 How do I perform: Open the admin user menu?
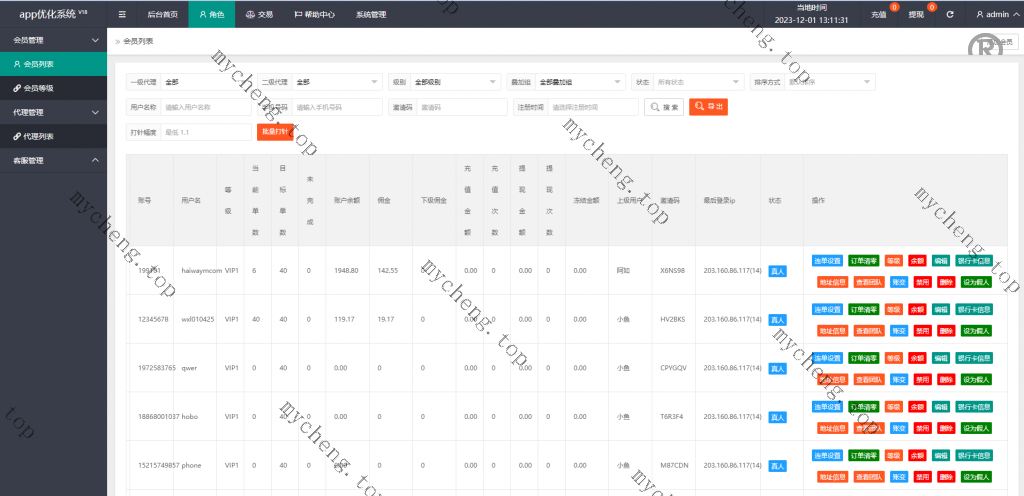point(992,15)
